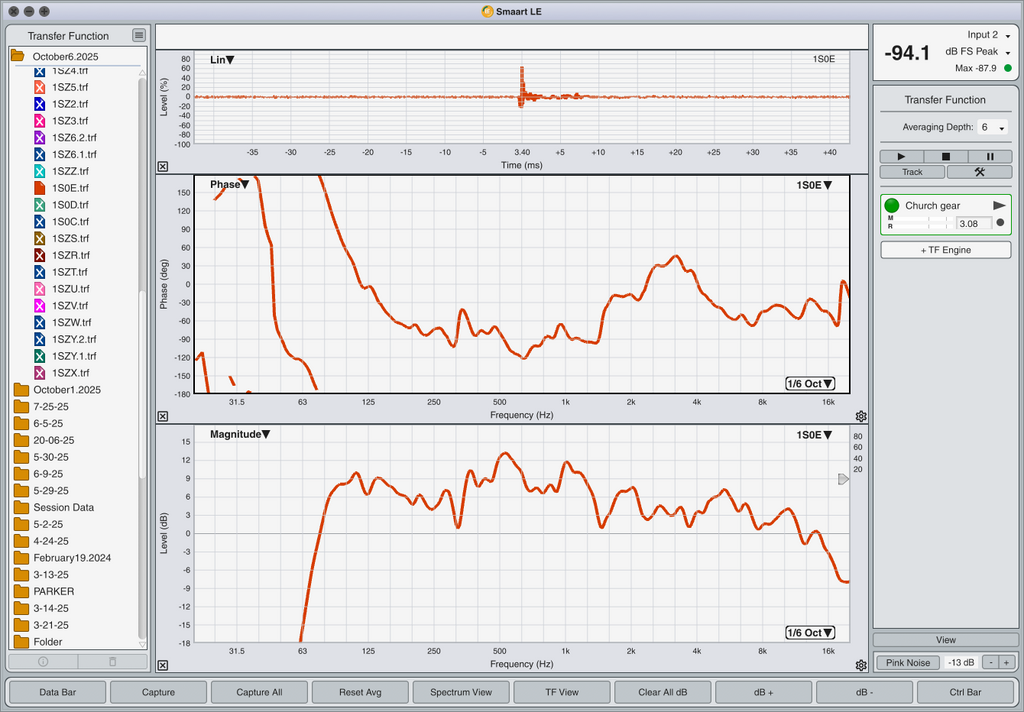1024x712 pixels.
Task: Open the Averaging Depth dropdown
Action: click(993, 128)
